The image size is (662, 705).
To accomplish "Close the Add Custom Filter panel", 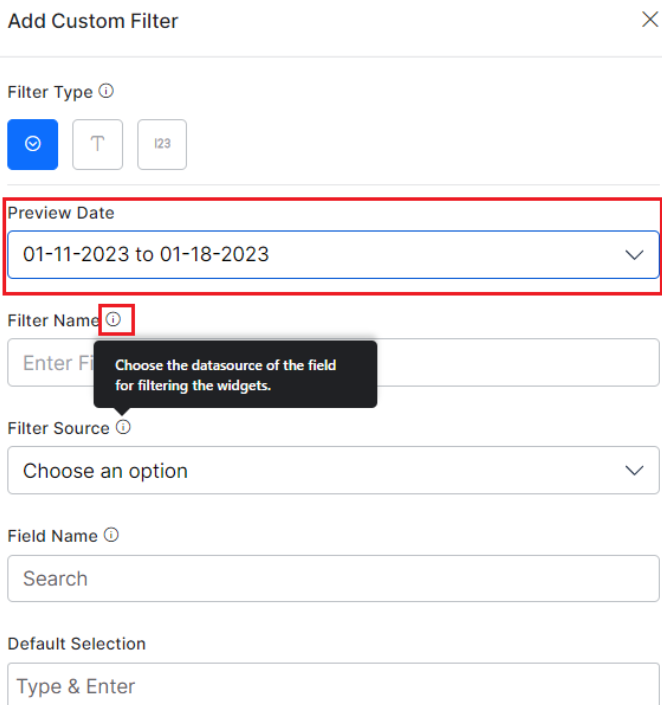I will click(649, 20).
